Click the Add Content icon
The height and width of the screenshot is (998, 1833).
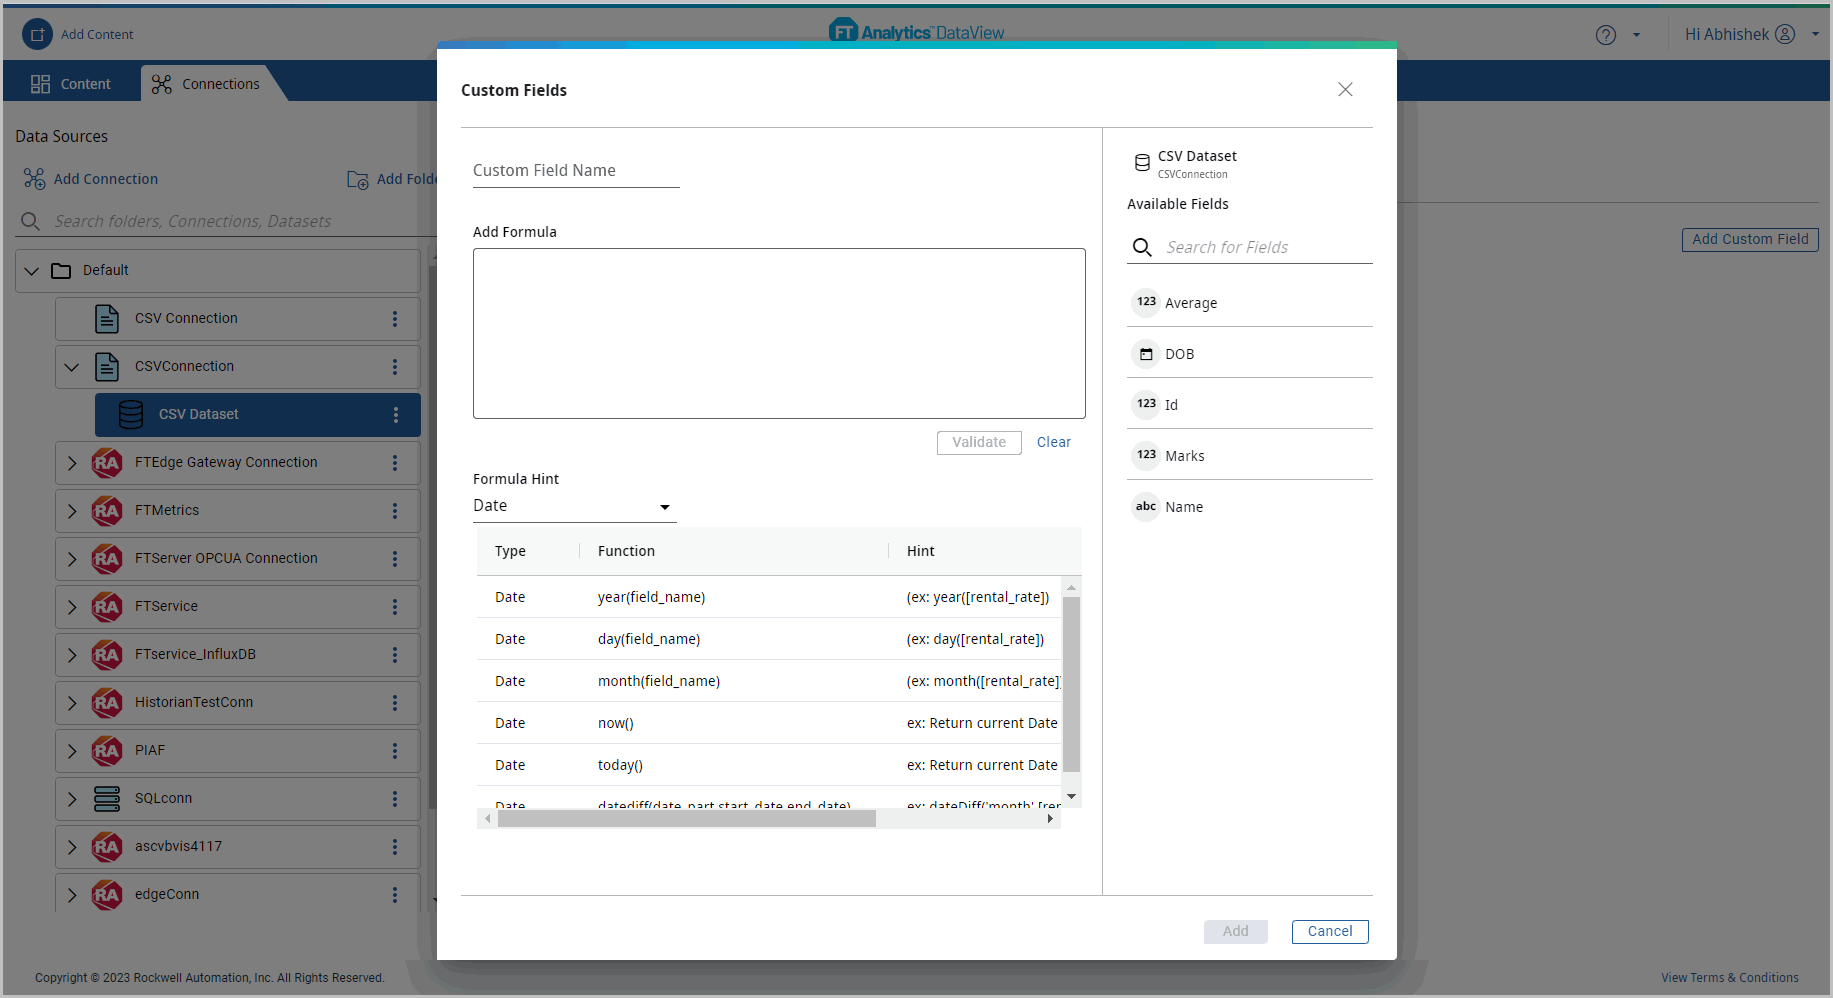pos(37,34)
